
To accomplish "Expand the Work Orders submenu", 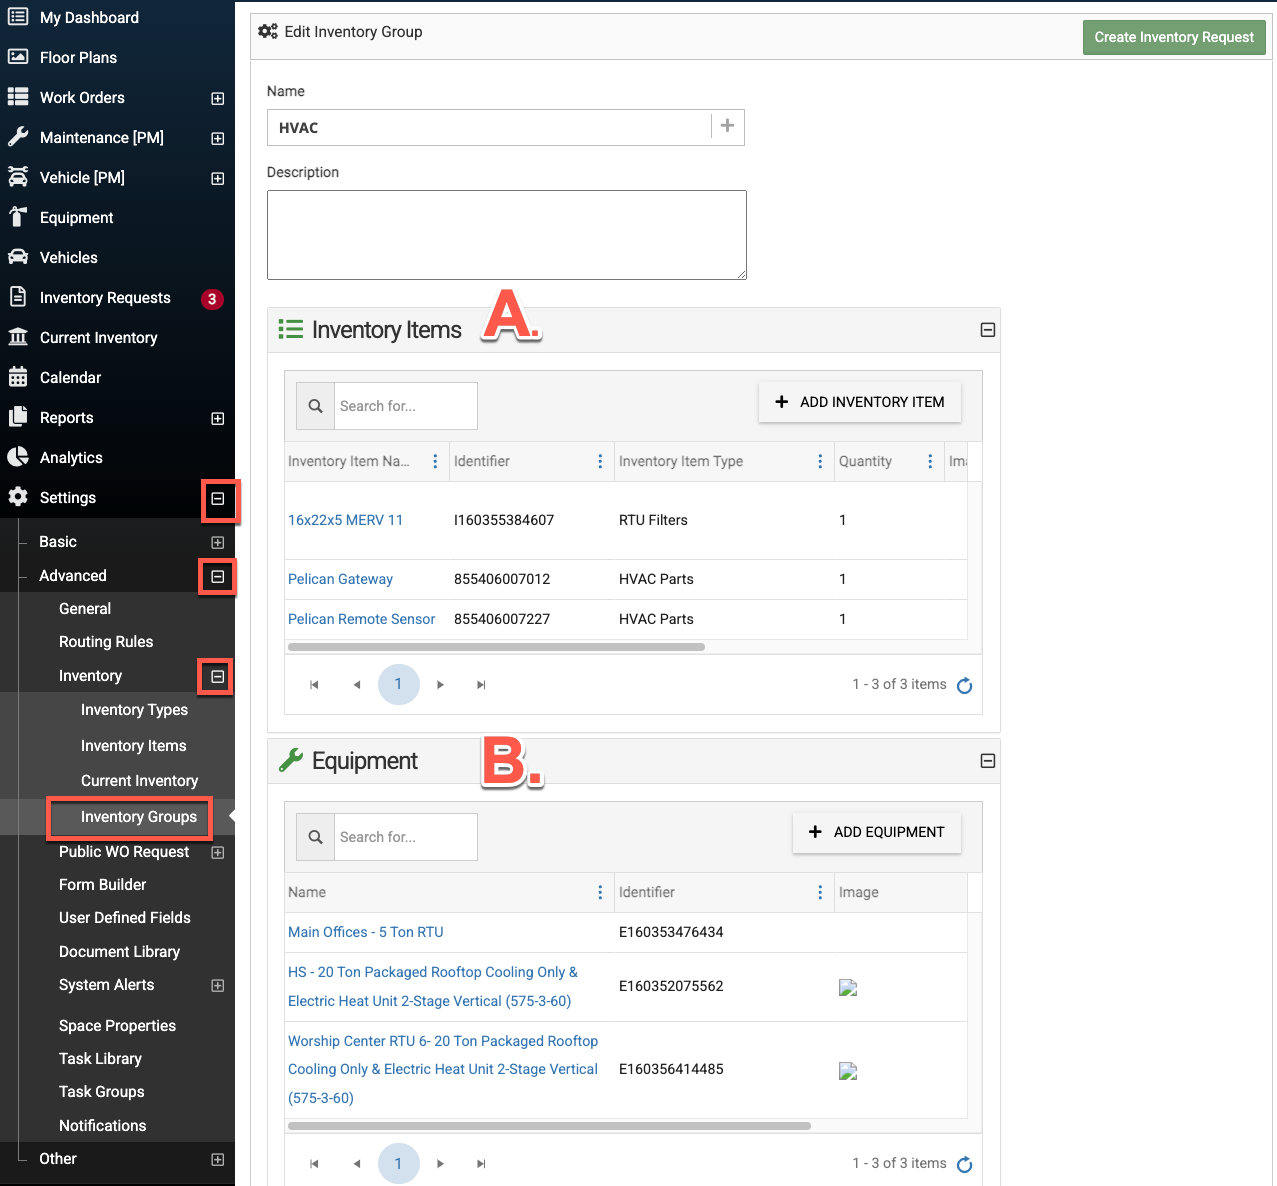I will [217, 98].
